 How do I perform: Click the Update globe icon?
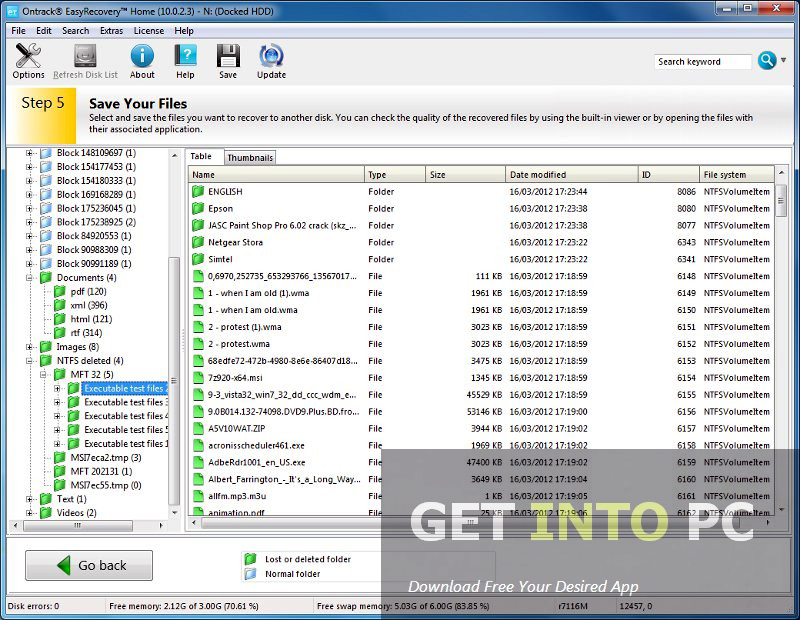271,56
